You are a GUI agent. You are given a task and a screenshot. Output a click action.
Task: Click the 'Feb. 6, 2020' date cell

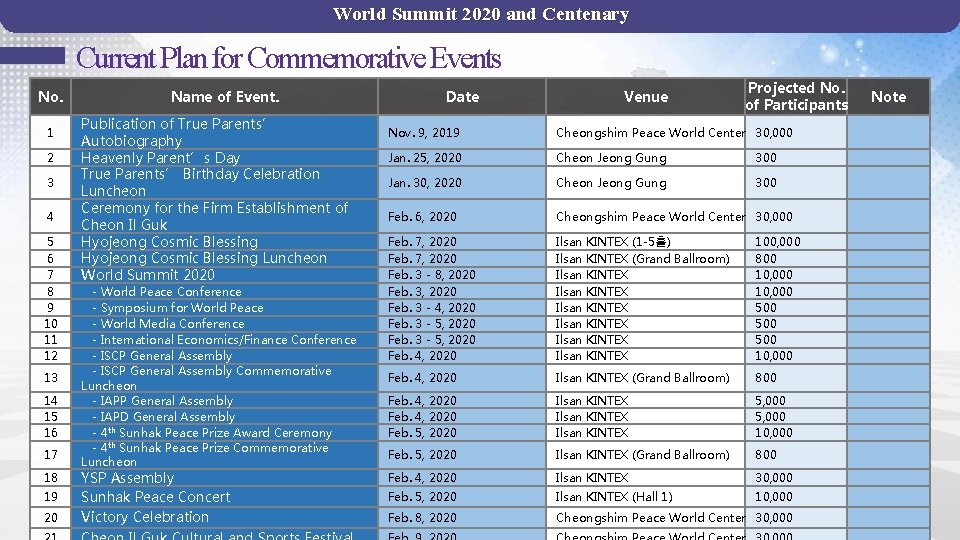coord(462,216)
